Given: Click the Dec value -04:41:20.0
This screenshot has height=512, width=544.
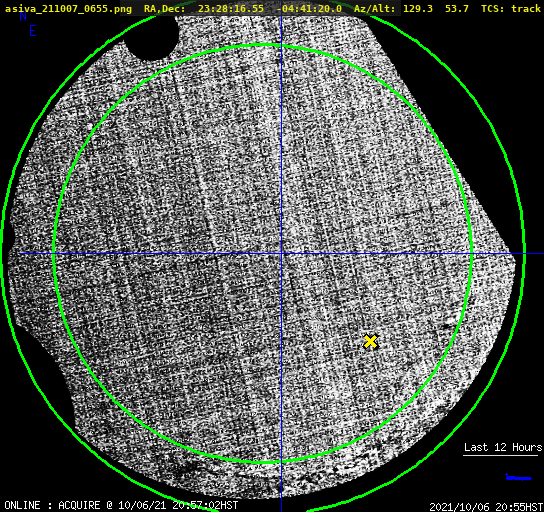Looking at the screenshot, I should [309, 9].
